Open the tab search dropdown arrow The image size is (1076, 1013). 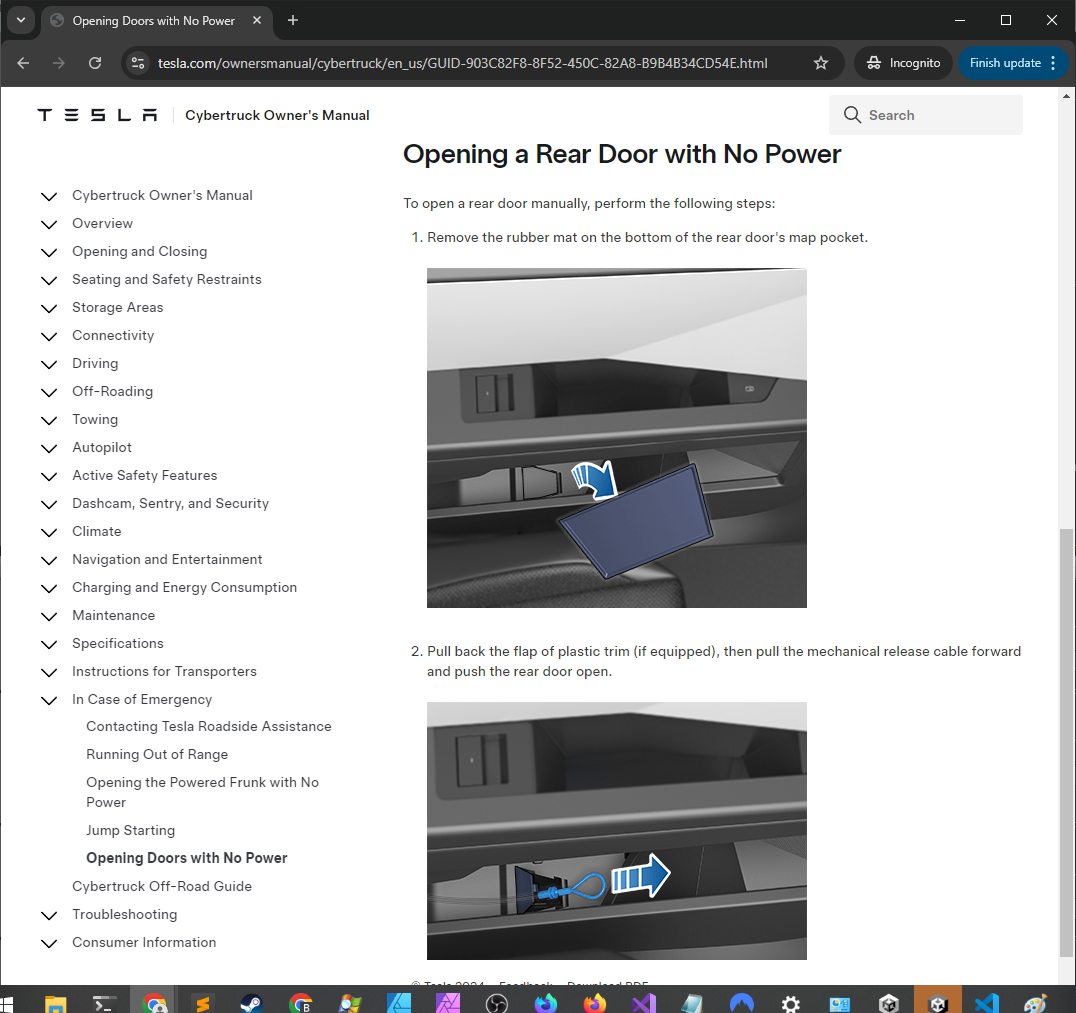21,21
